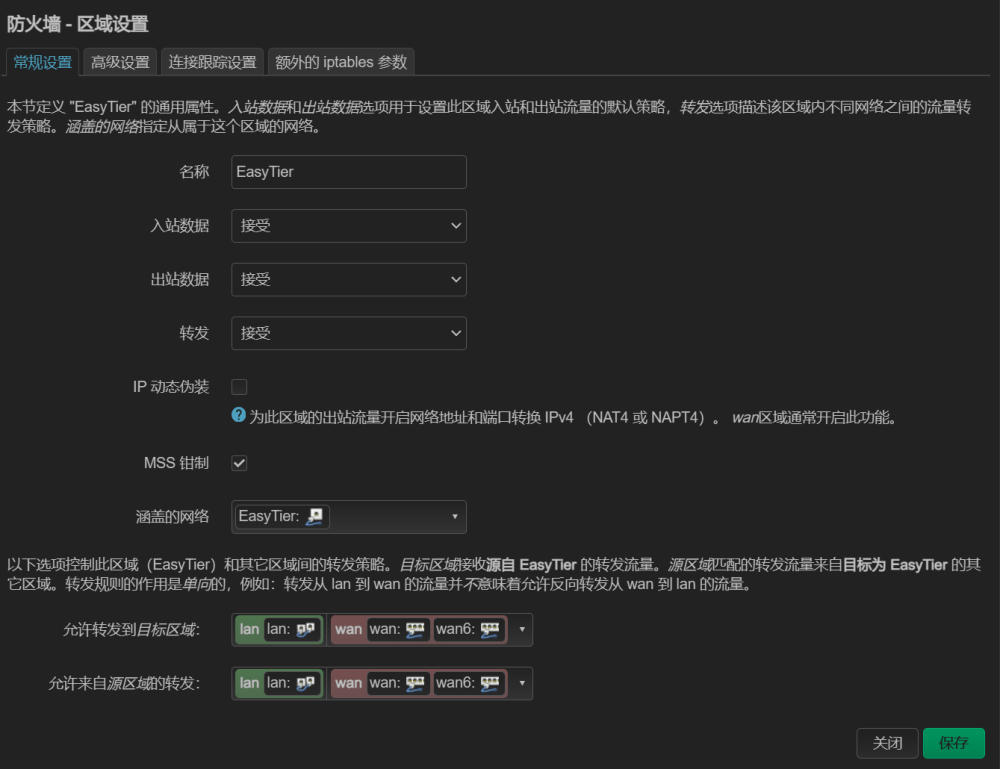This screenshot has width=1000, height=769.
Task: Click the 出站数据 label
Action: tap(179, 279)
